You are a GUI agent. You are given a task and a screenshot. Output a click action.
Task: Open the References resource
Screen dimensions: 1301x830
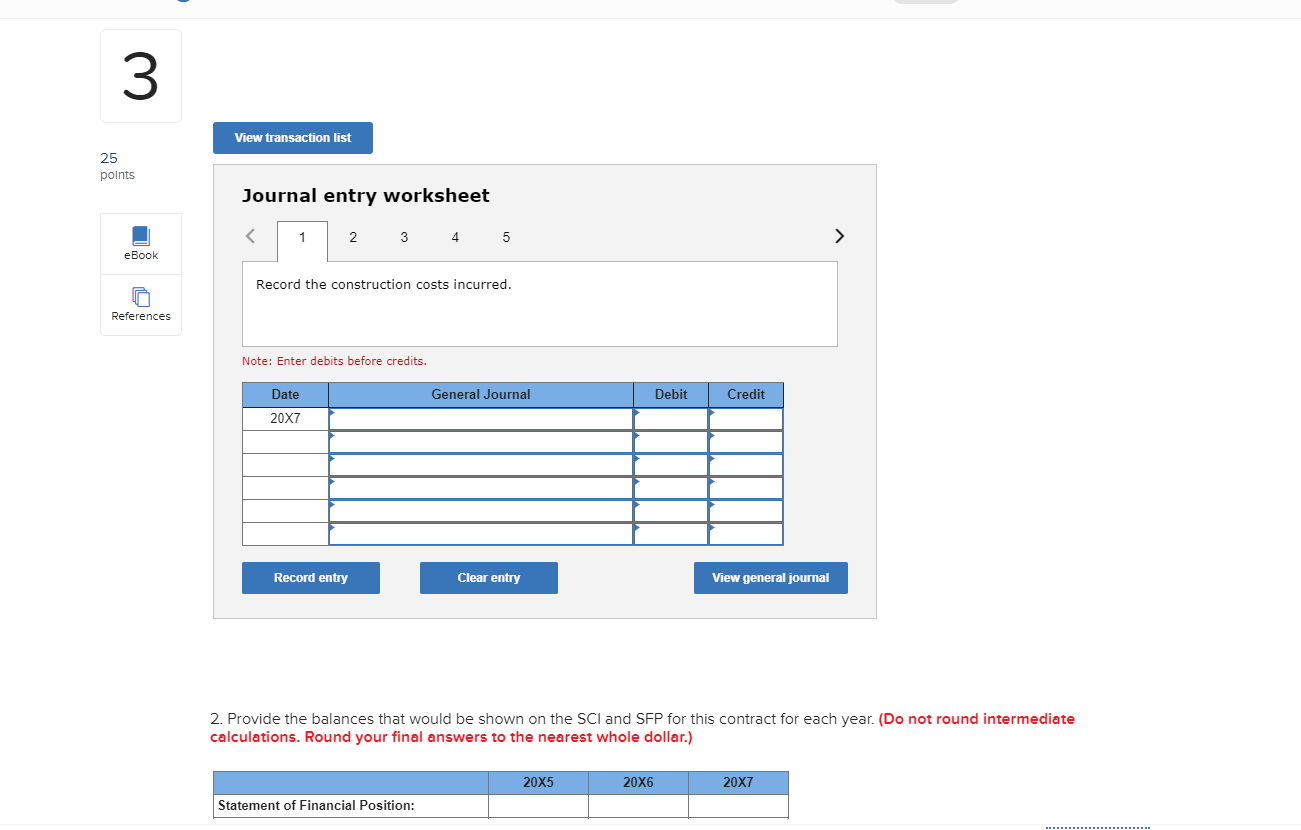pyautogui.click(x=140, y=305)
